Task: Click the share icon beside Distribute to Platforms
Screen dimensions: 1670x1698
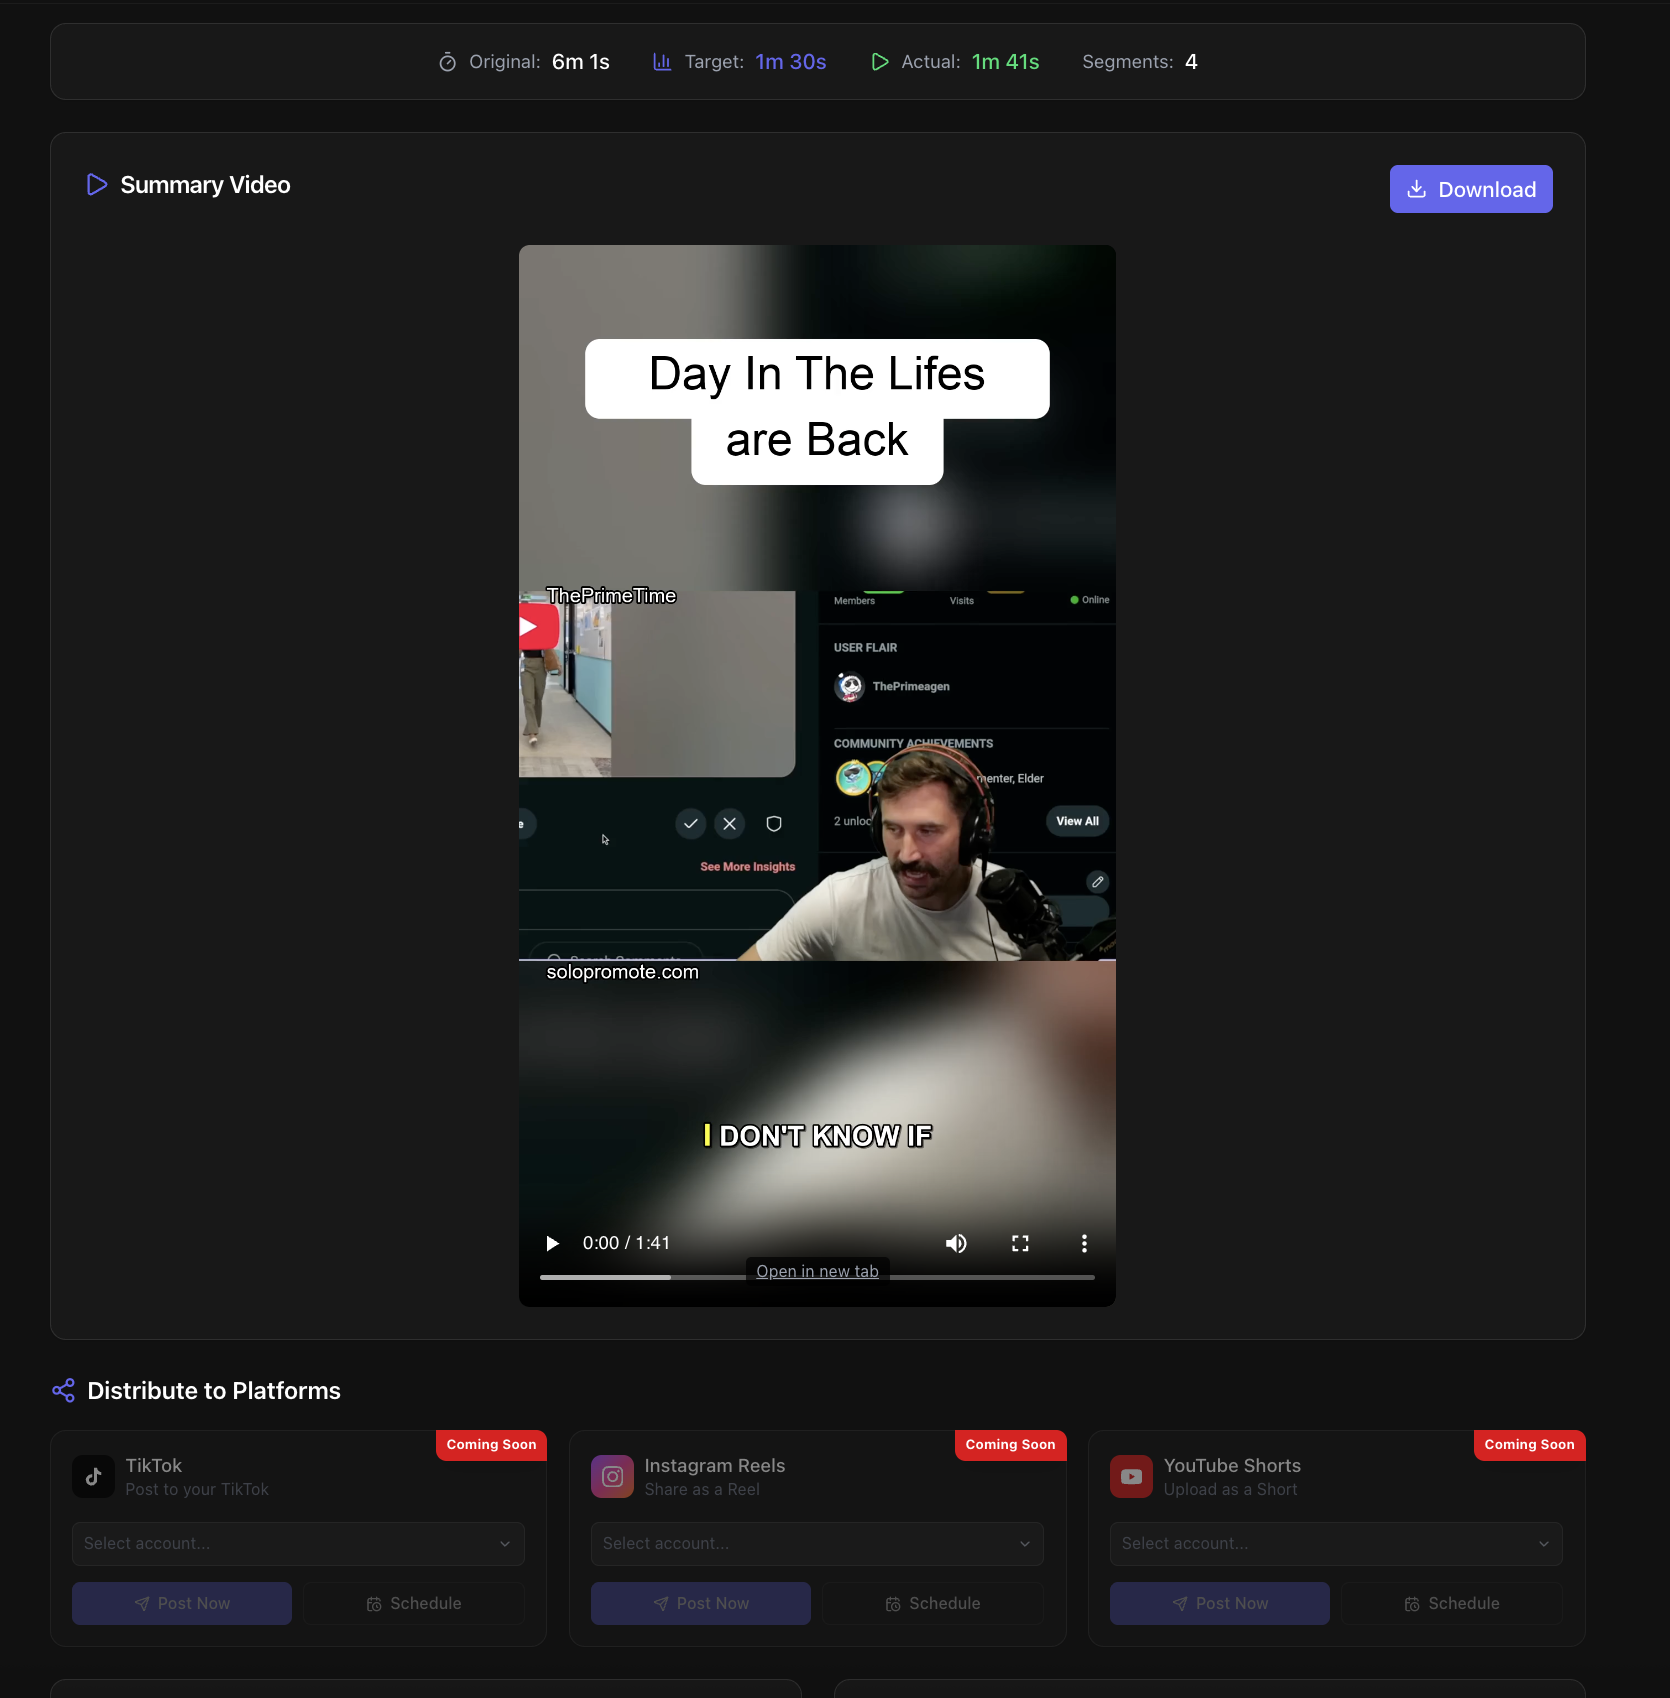Action: 62,1390
